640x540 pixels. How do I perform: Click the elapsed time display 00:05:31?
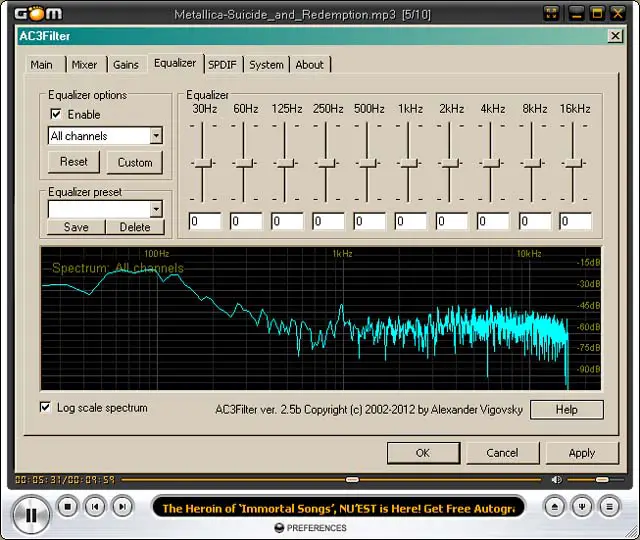pos(38,480)
